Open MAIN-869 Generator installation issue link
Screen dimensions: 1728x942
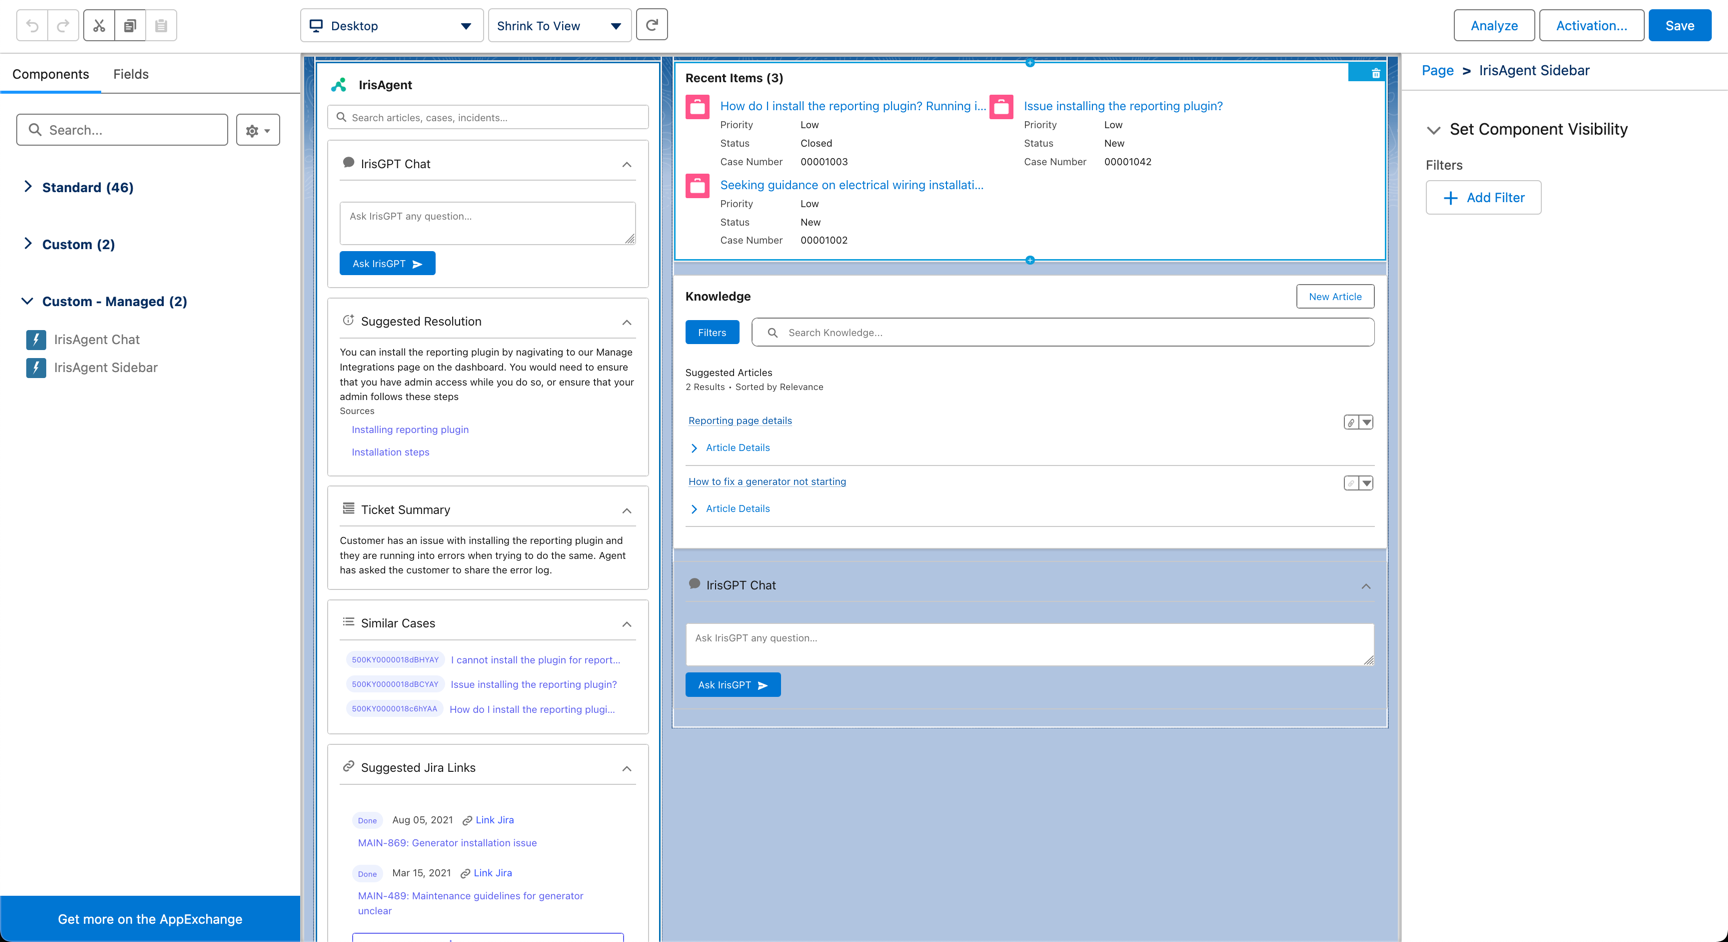(447, 843)
